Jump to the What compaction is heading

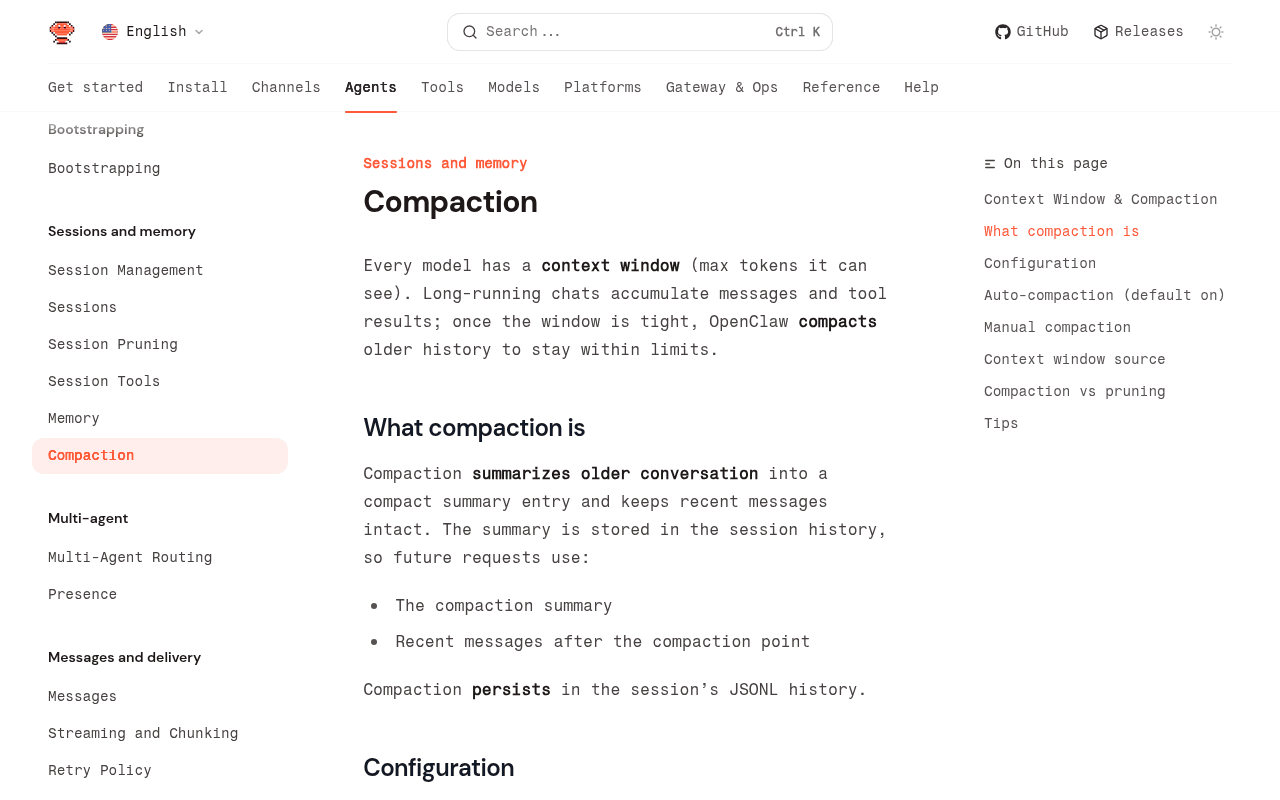(x=1061, y=229)
